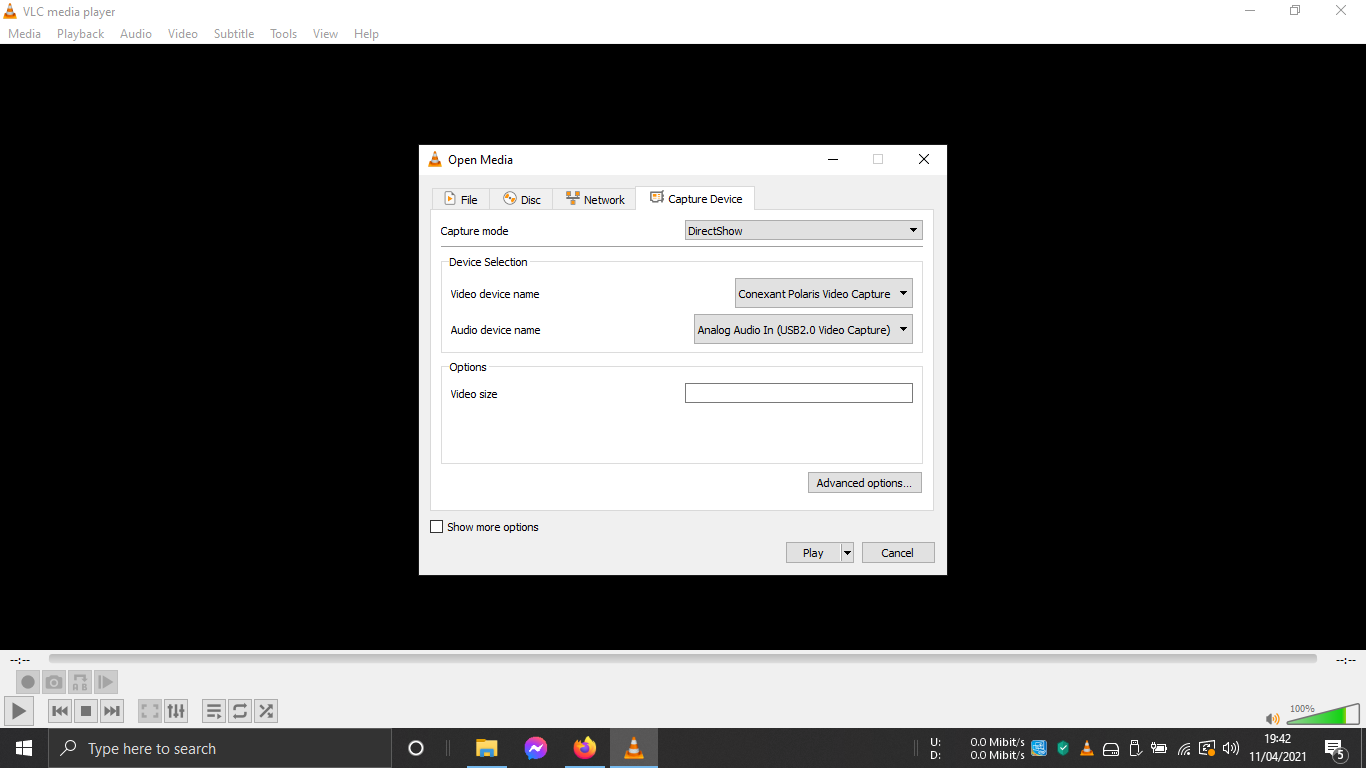
Task: Stop playback with the square button
Action: (86, 711)
